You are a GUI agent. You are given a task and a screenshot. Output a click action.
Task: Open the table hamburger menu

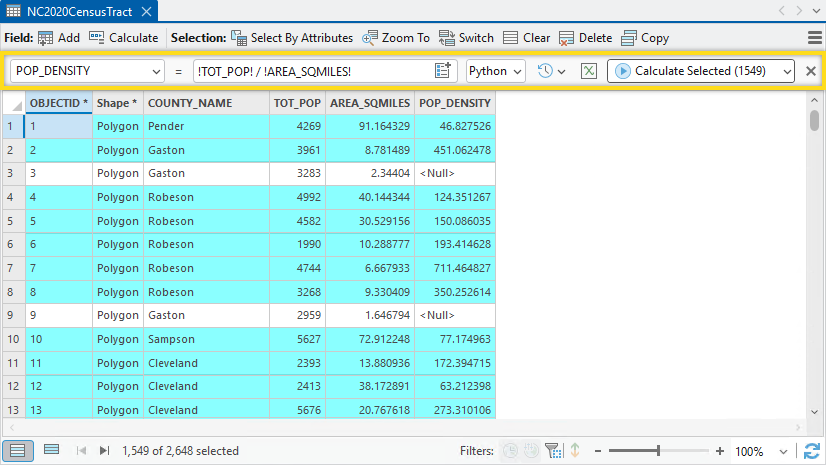pyautogui.click(x=814, y=38)
